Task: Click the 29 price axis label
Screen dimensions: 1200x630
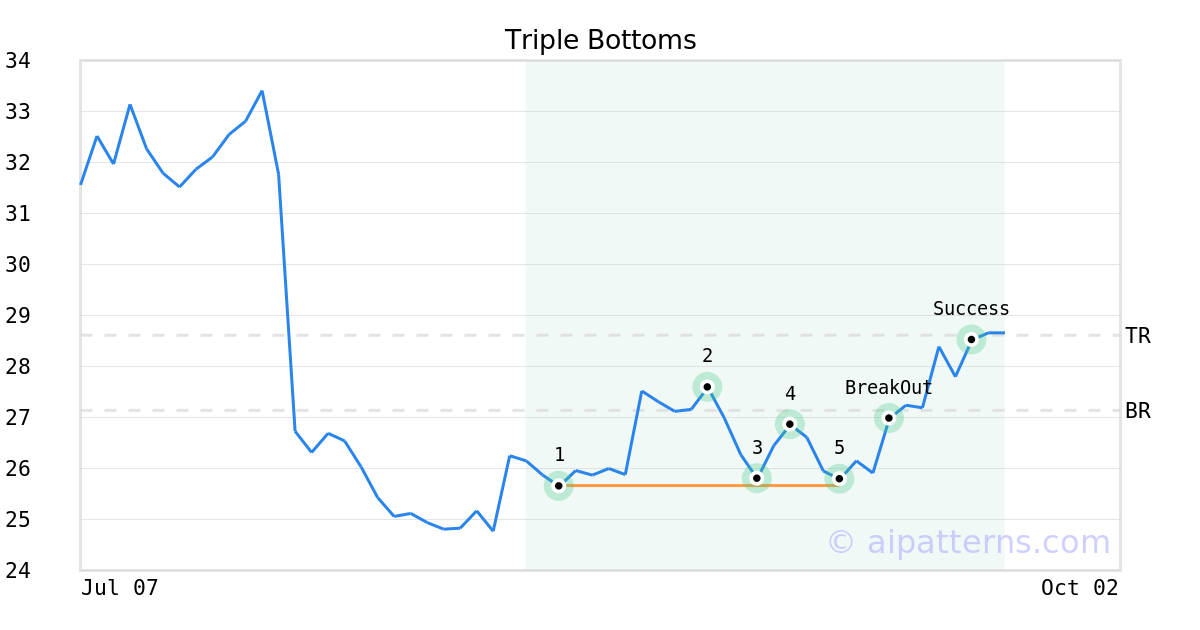Action: [18, 316]
